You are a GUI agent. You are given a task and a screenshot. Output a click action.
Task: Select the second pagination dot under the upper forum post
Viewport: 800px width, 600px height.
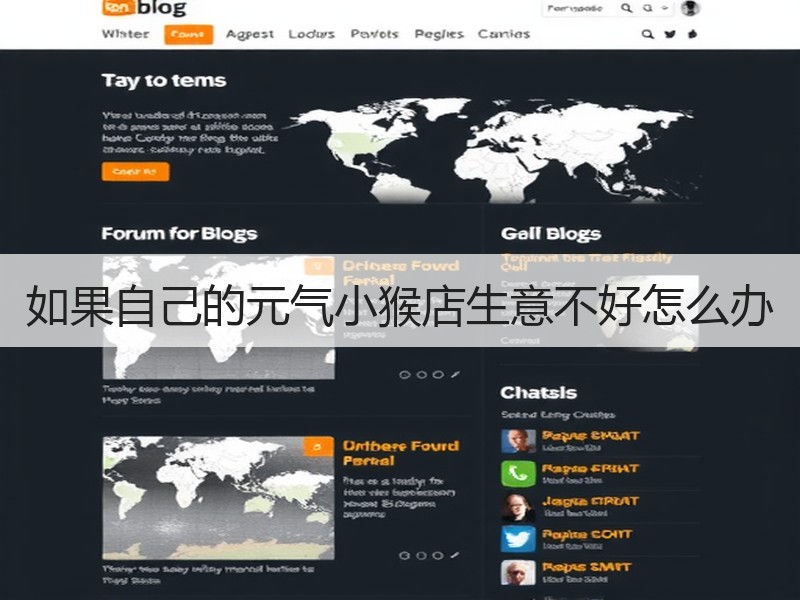[421, 374]
